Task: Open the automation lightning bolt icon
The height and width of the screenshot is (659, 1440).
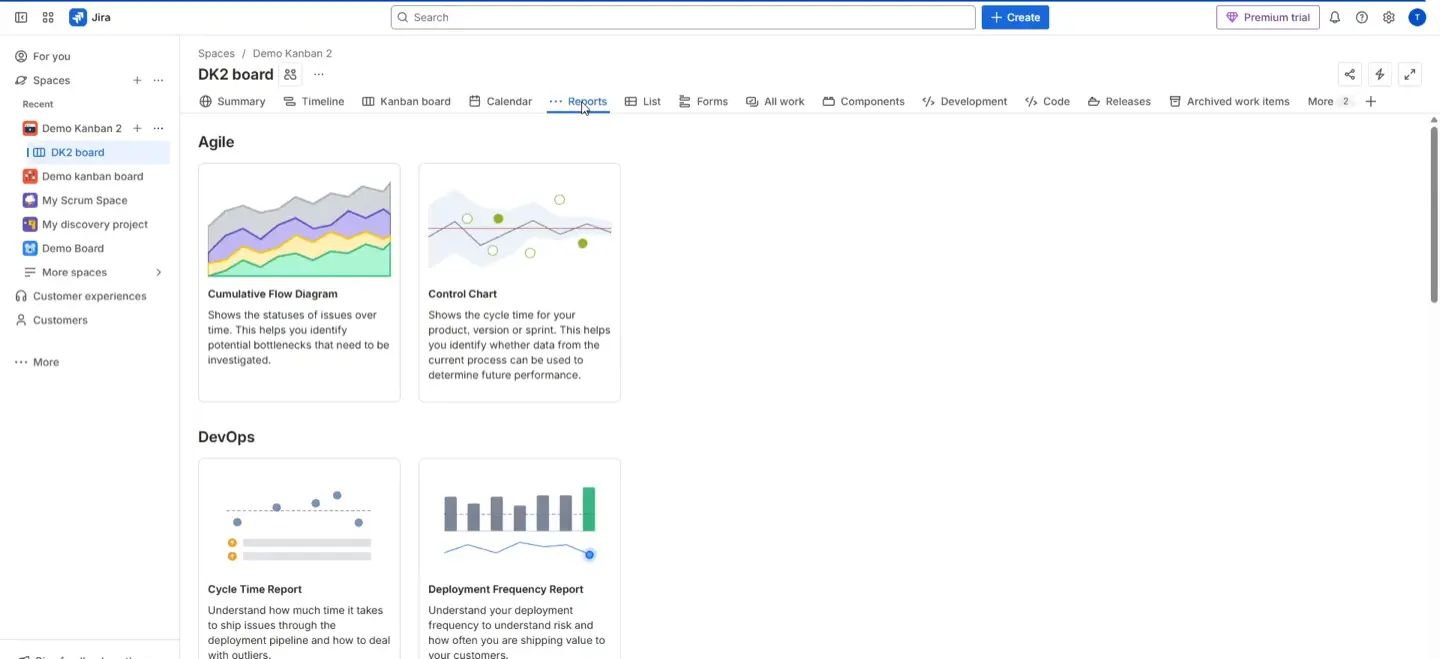Action: pos(1380,74)
